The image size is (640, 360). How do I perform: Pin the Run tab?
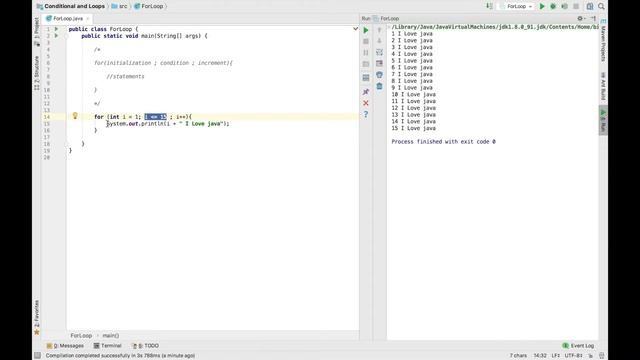(366, 91)
